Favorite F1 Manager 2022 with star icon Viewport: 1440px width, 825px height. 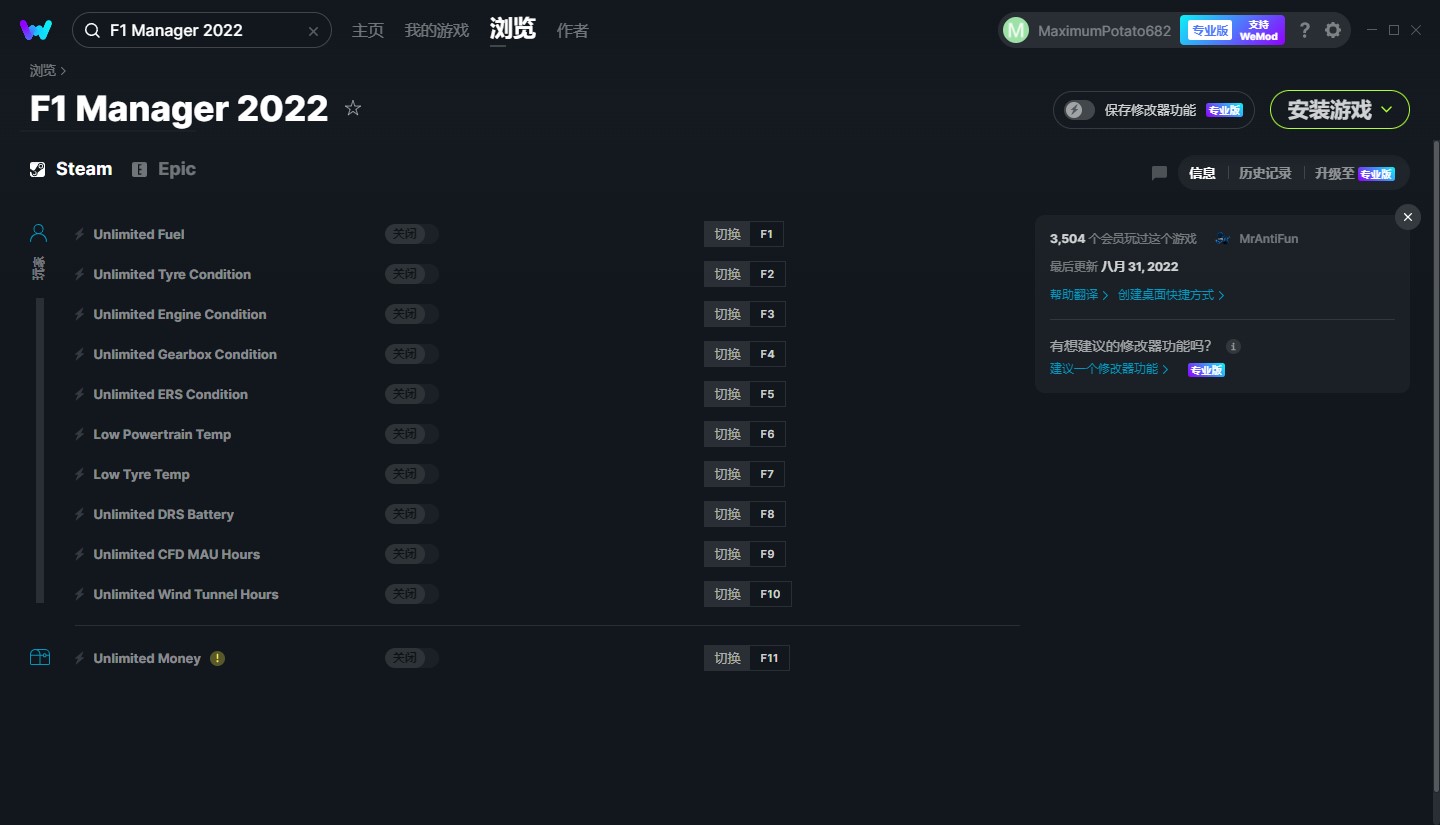353,108
